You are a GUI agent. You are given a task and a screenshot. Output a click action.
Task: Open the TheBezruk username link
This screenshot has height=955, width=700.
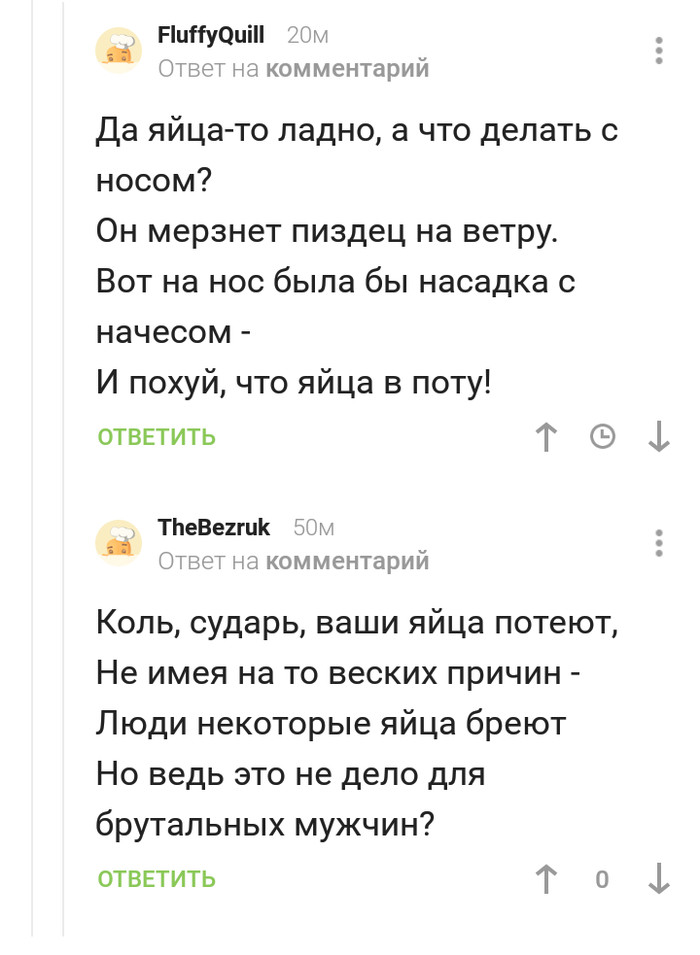tap(214, 528)
